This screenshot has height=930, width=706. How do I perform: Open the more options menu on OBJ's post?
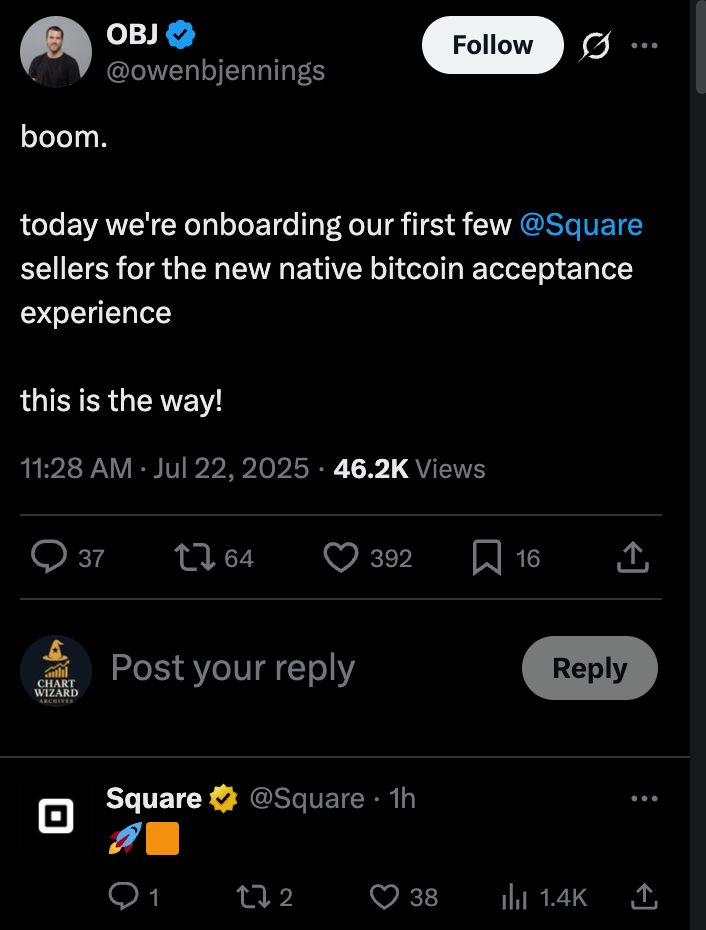tap(645, 46)
